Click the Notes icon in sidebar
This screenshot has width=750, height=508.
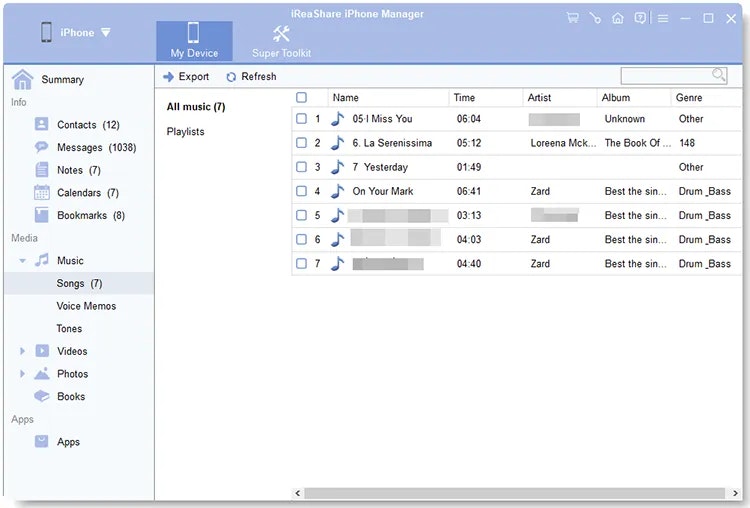(42, 169)
